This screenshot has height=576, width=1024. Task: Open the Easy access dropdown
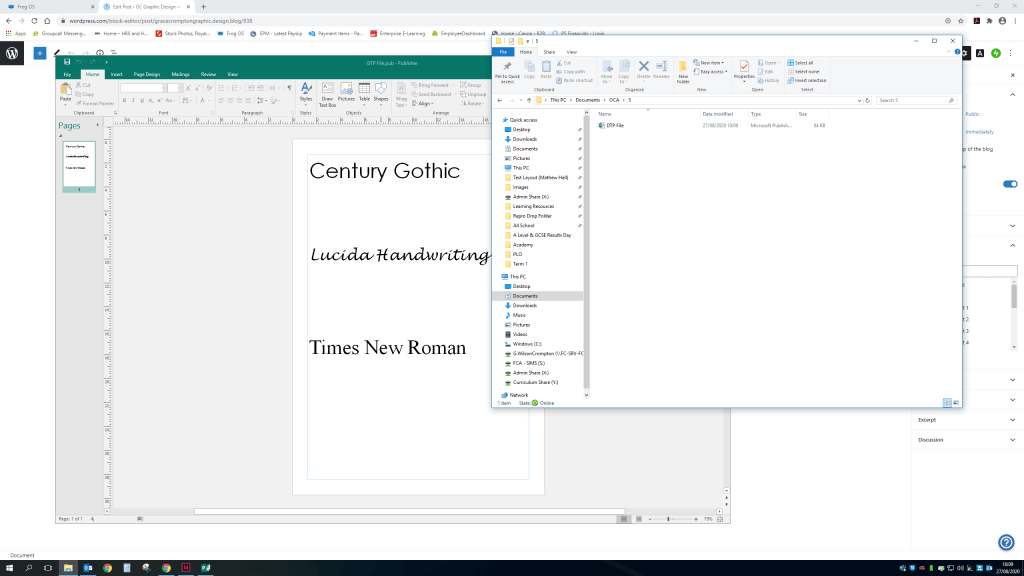(712, 72)
